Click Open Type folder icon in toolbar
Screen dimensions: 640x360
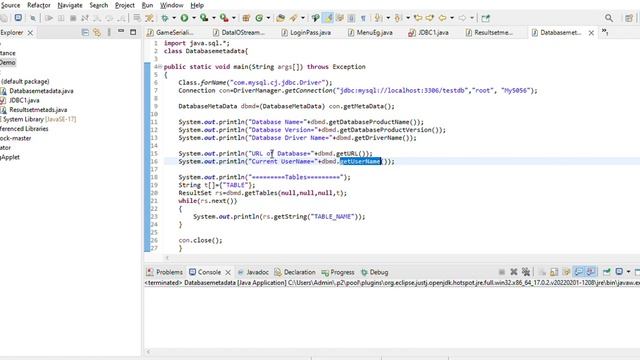[x=280, y=18]
